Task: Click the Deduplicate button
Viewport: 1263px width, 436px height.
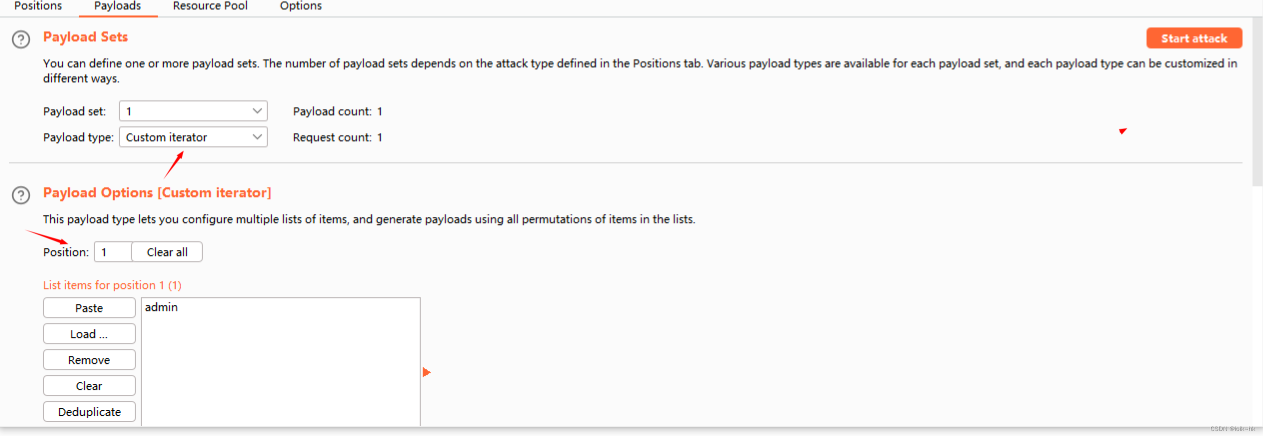Action: click(89, 412)
